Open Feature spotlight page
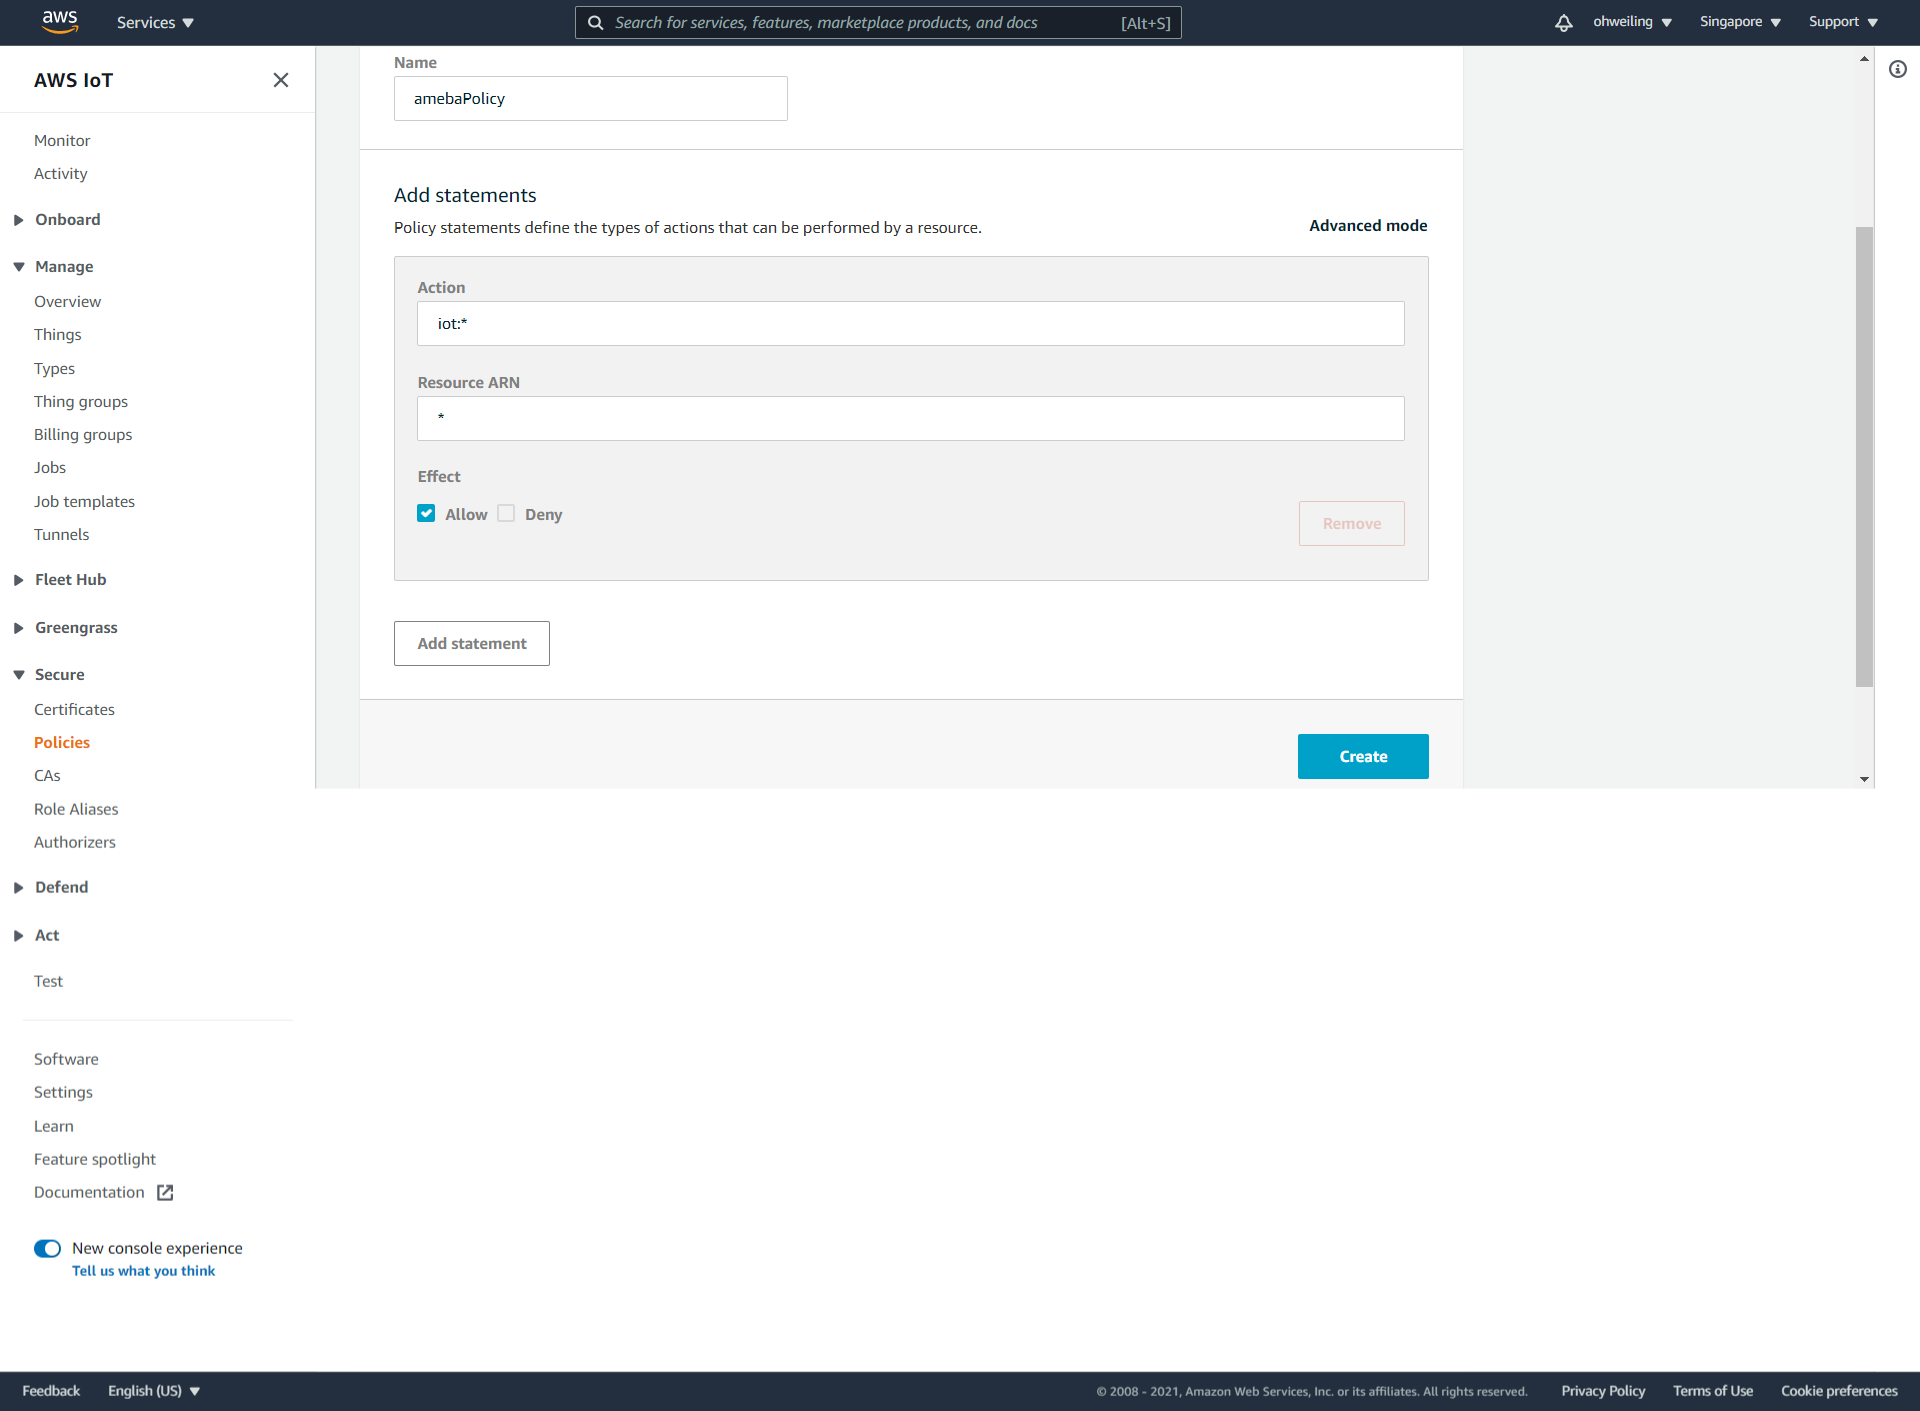The height and width of the screenshot is (1411, 1920). (x=95, y=1160)
